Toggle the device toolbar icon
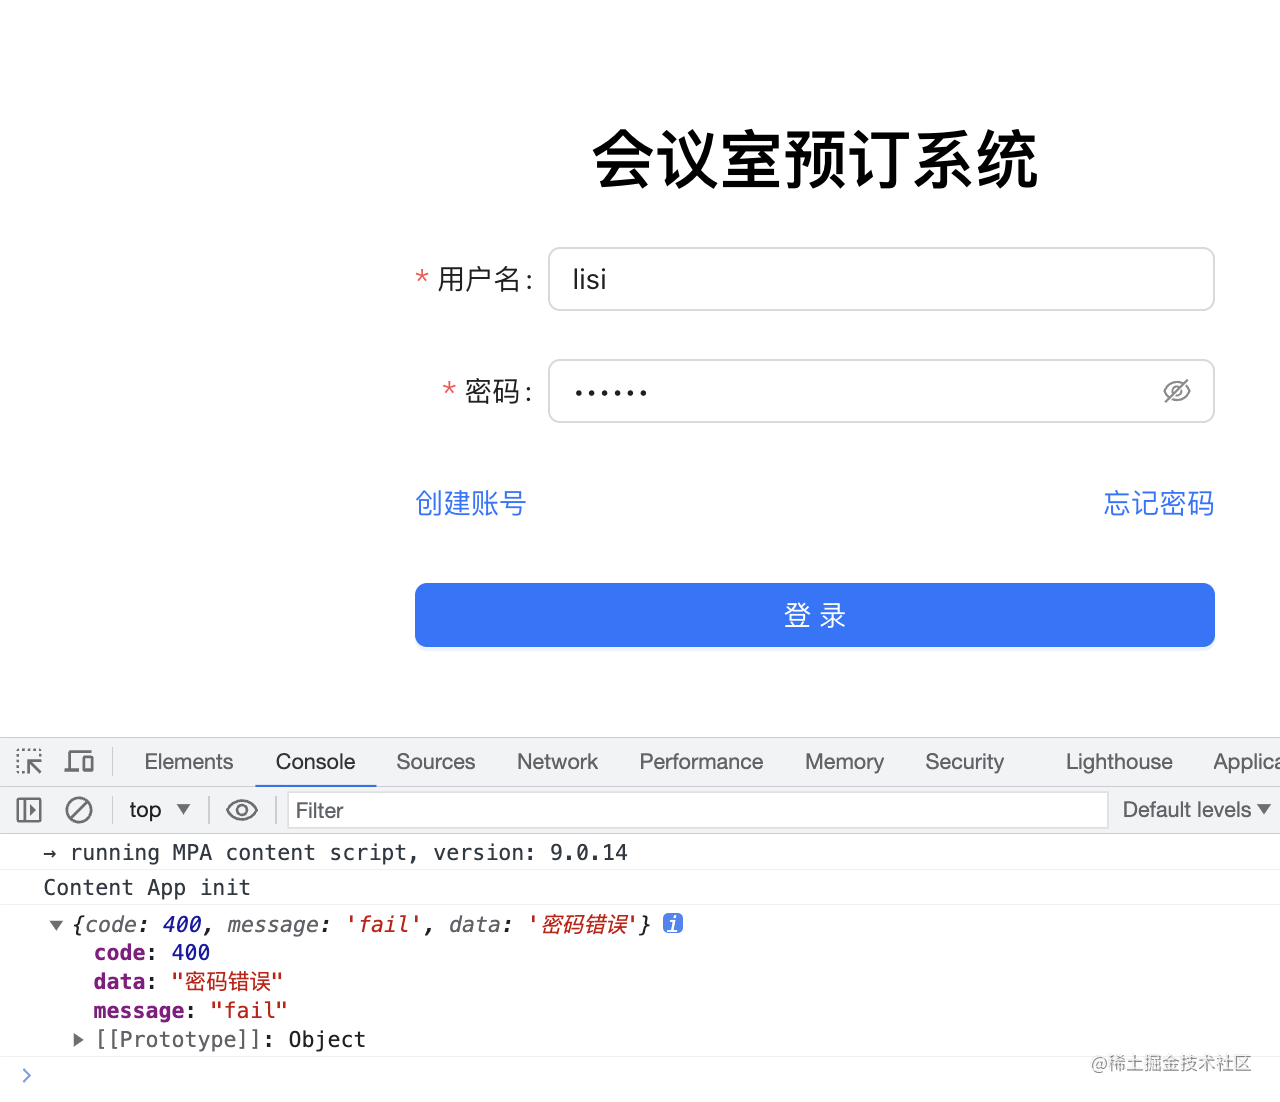 [x=79, y=762]
